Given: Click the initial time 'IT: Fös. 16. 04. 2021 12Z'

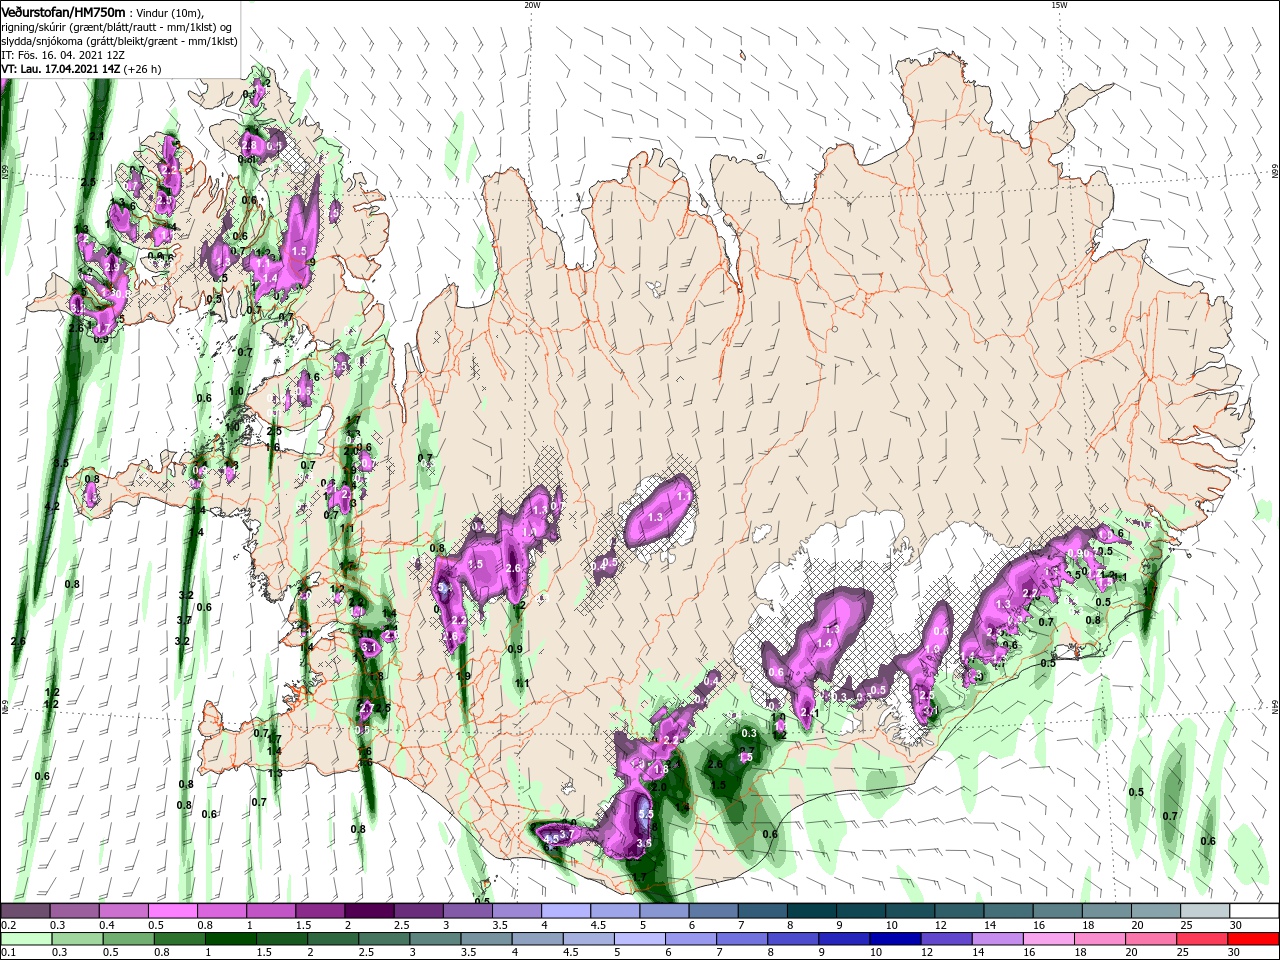Looking at the screenshot, I should (x=62, y=56).
